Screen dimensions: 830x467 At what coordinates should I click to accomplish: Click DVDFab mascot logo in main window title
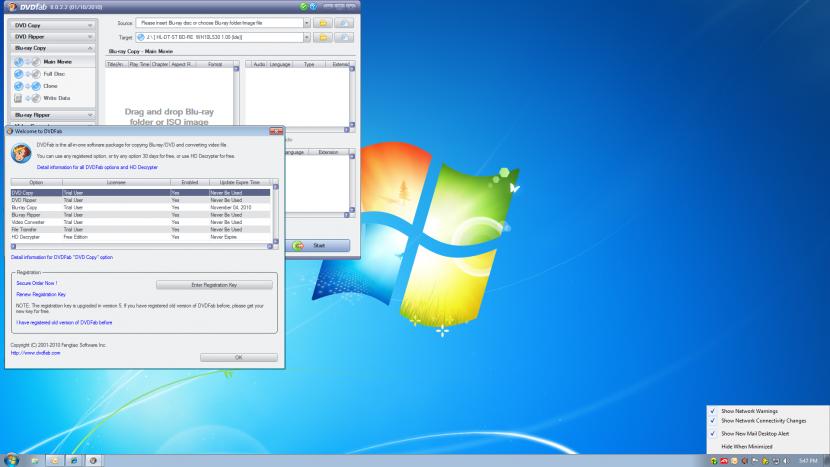(x=12, y=7)
